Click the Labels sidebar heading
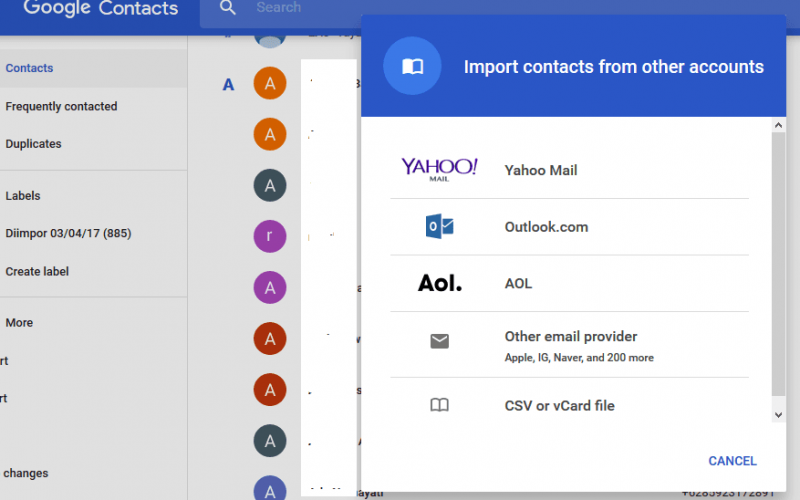This screenshot has height=500, width=800. pyautogui.click(x=23, y=195)
